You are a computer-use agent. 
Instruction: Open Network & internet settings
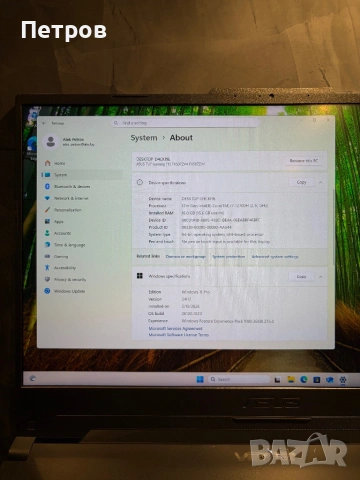(x=71, y=198)
